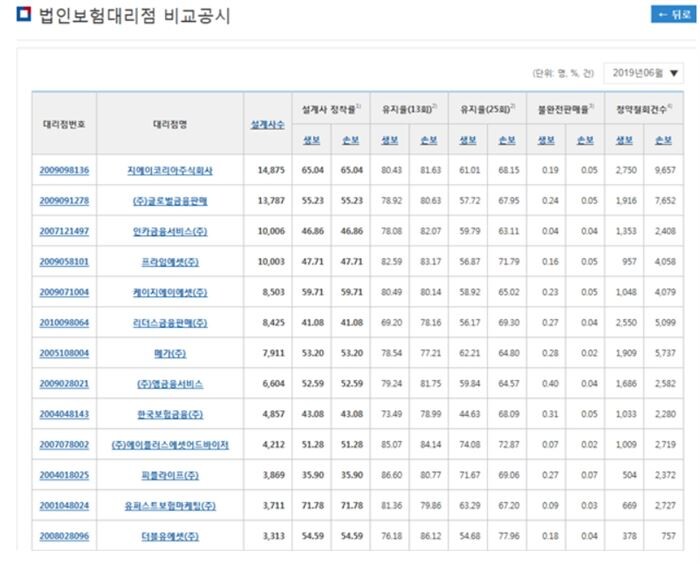700x564 pixels.
Task: Open agency number 2004018025
Action: [x=64, y=475]
